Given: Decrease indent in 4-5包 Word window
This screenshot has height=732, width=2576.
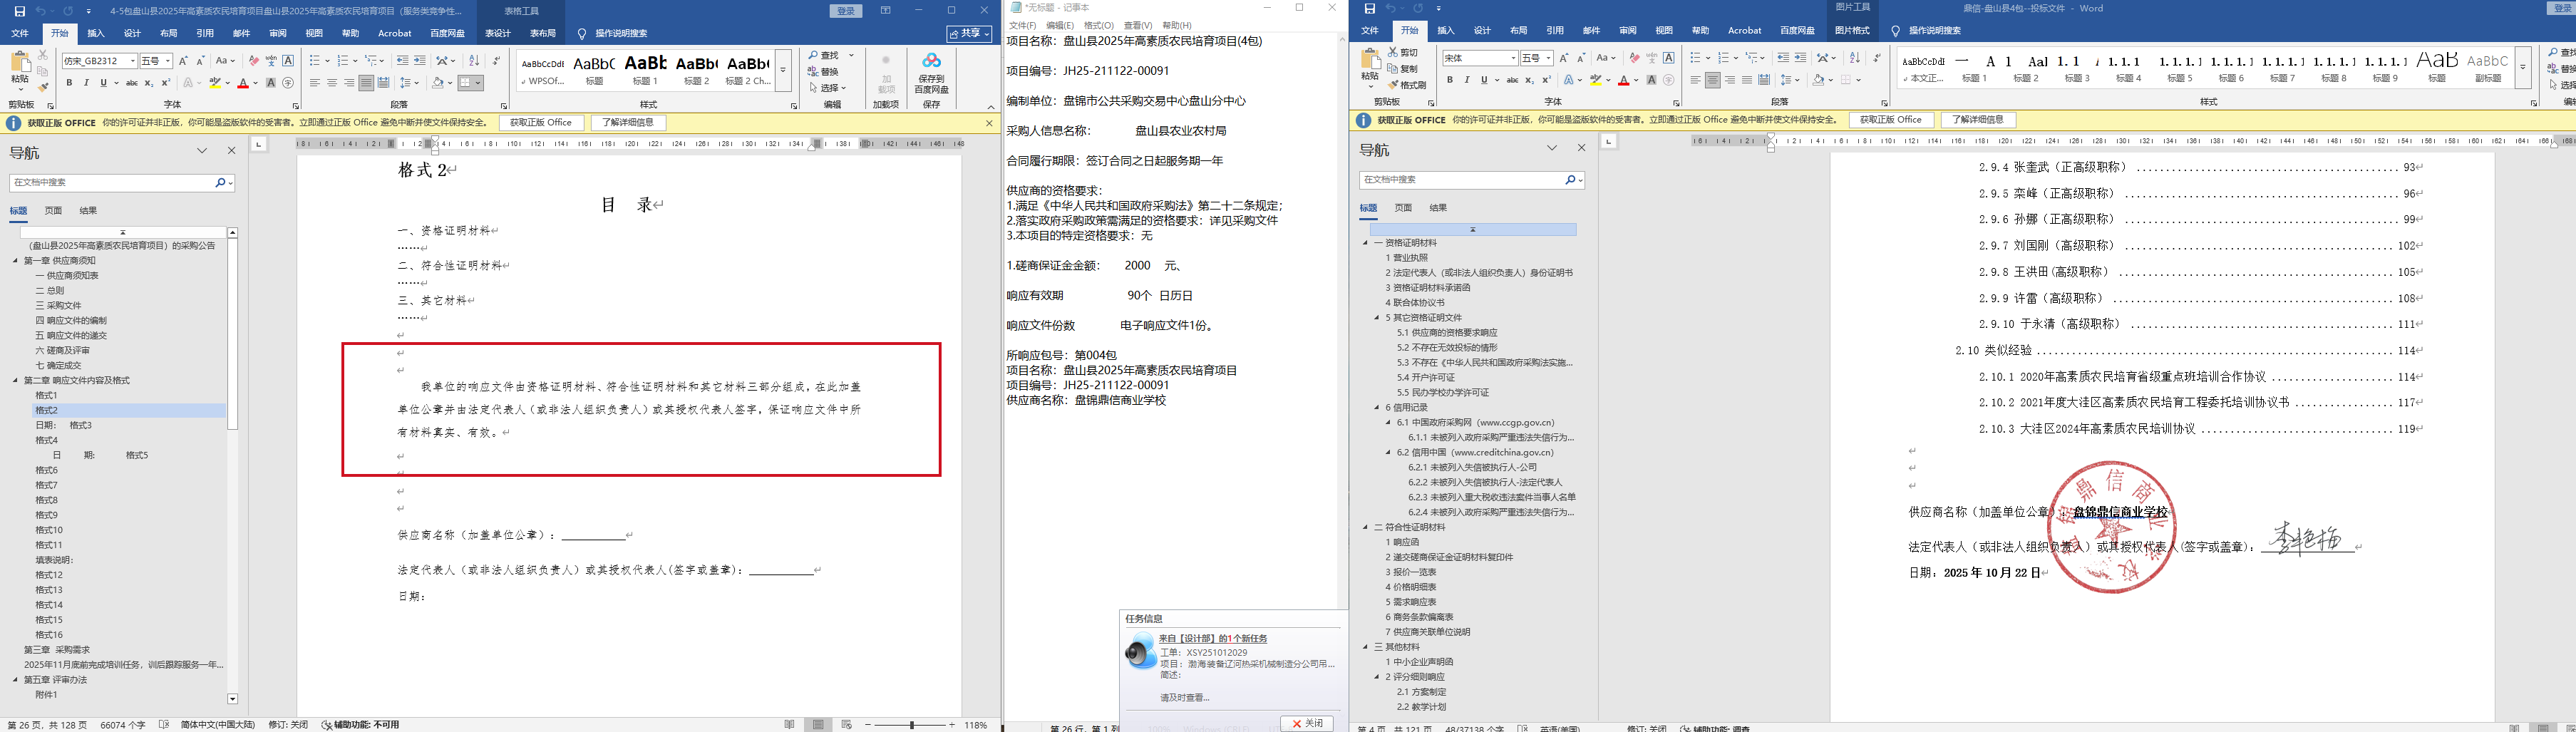Looking at the screenshot, I should click(x=402, y=61).
